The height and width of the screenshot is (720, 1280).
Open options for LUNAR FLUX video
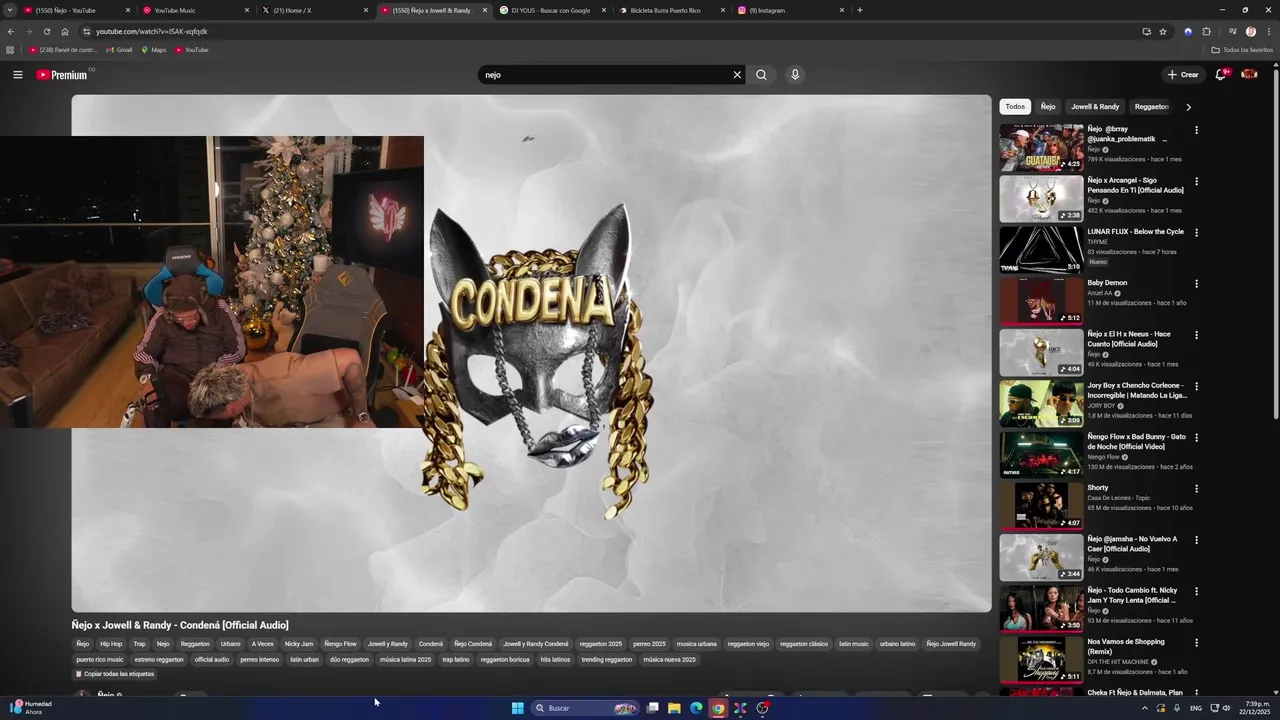coord(1196,232)
